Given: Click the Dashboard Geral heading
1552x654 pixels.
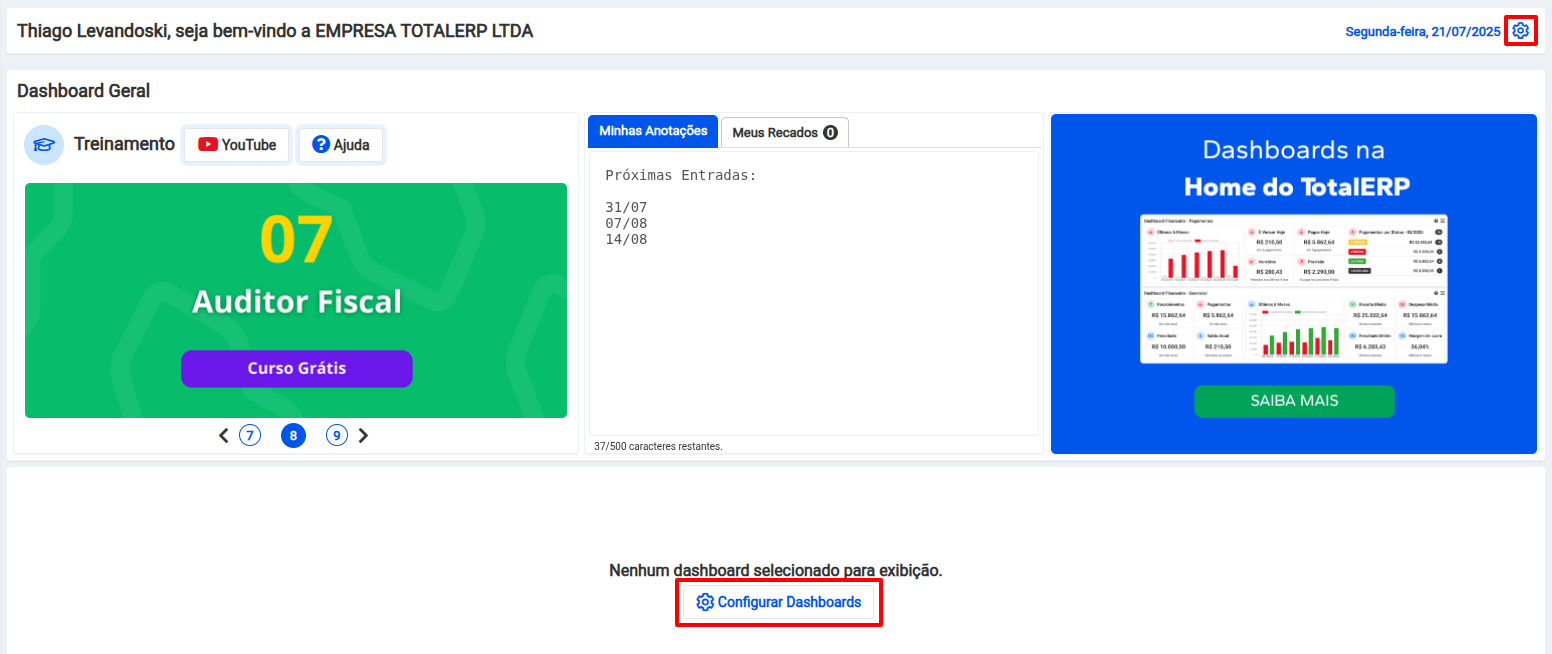Looking at the screenshot, I should pos(84,91).
